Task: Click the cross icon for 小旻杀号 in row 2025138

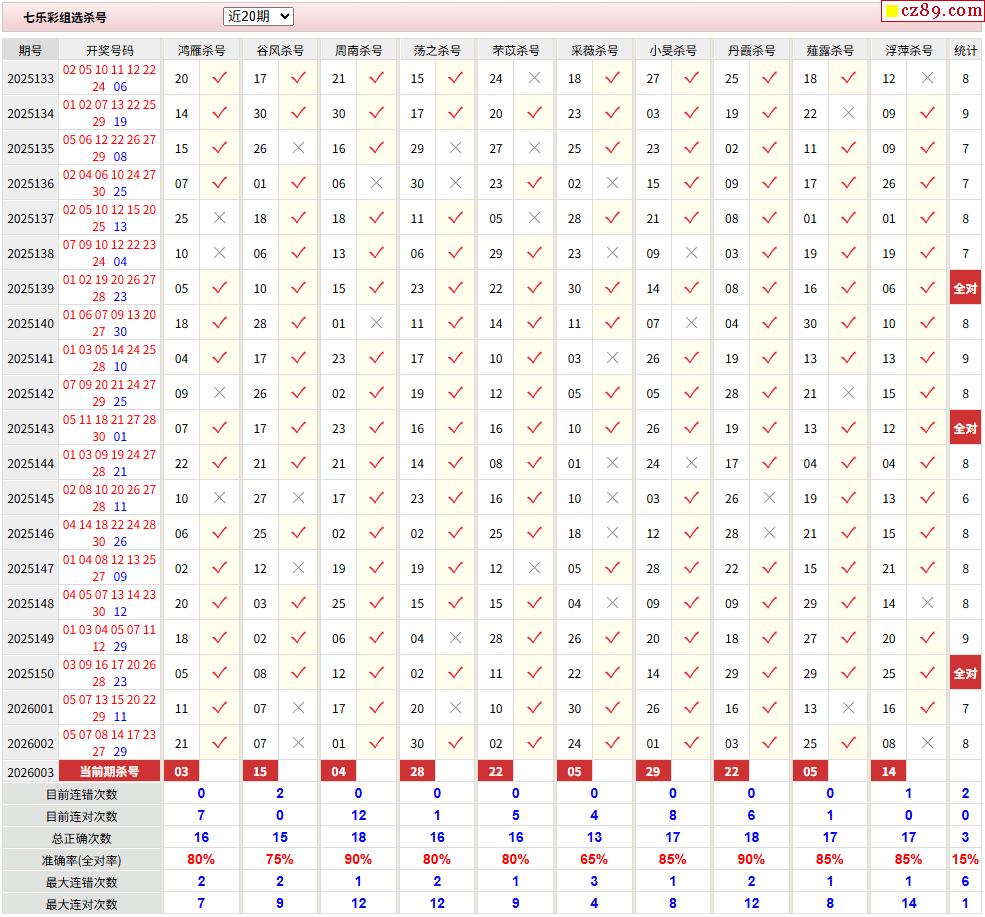Action: point(691,253)
